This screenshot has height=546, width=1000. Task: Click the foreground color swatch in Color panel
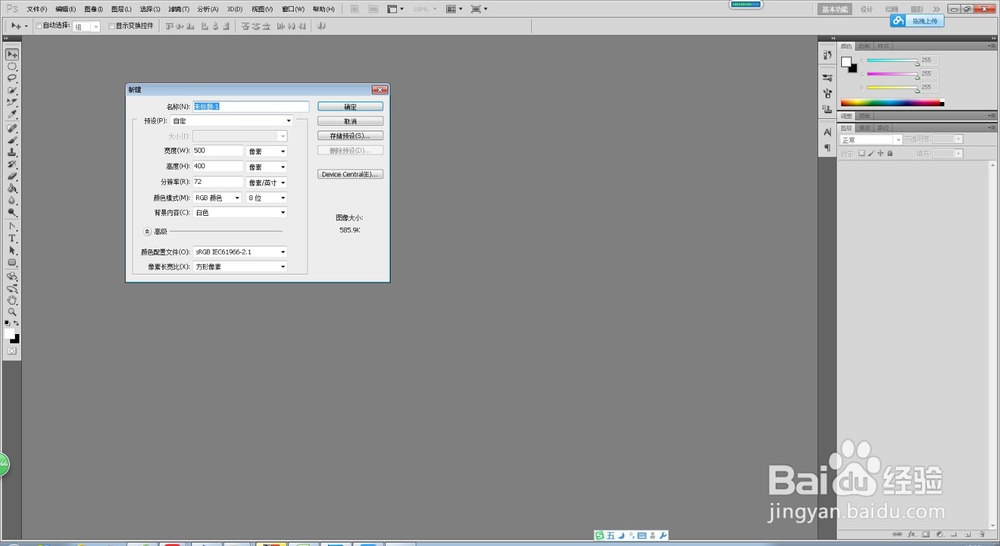(846, 62)
